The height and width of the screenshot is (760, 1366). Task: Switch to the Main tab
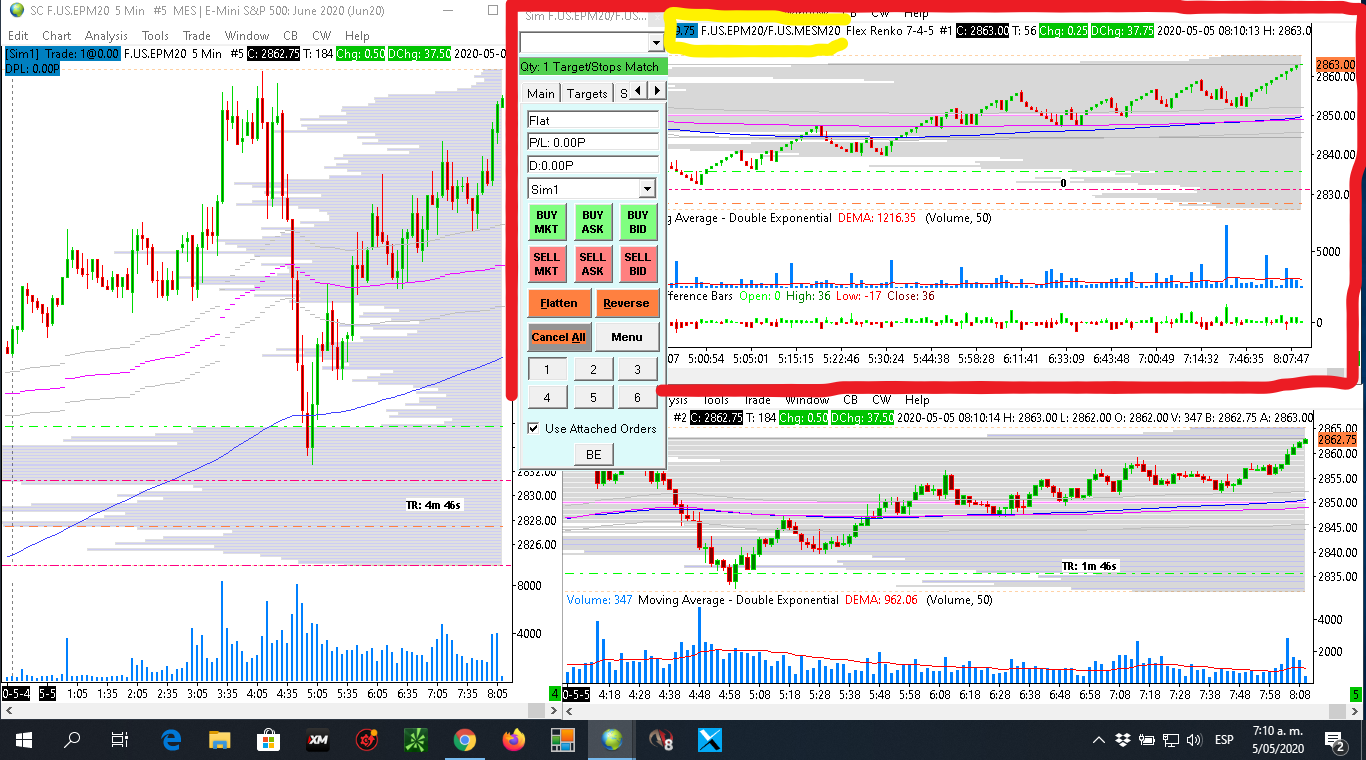541,93
